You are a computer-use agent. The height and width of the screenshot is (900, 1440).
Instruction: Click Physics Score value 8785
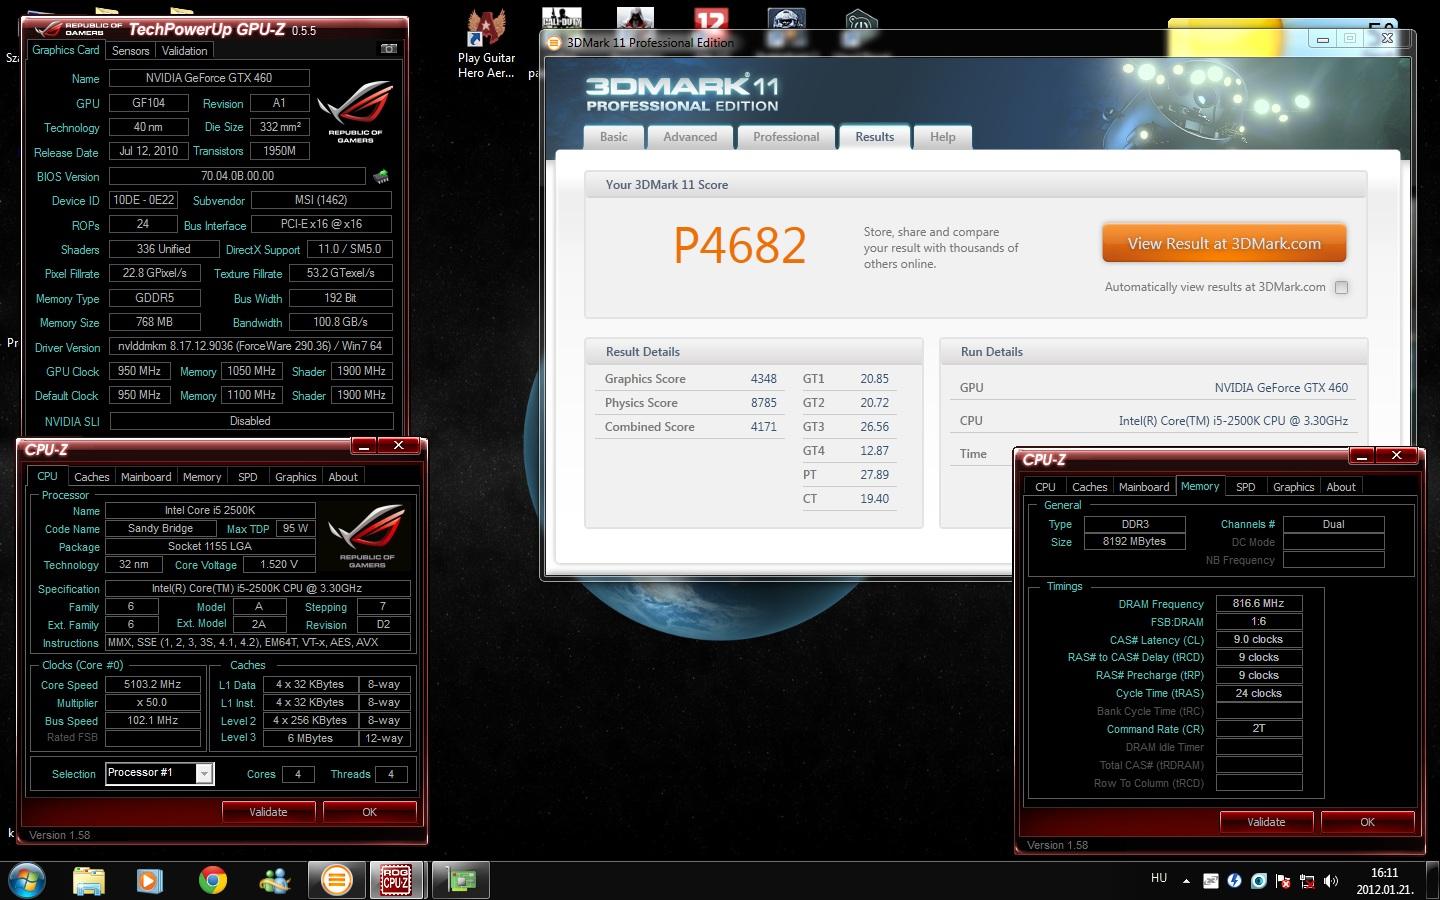point(764,403)
